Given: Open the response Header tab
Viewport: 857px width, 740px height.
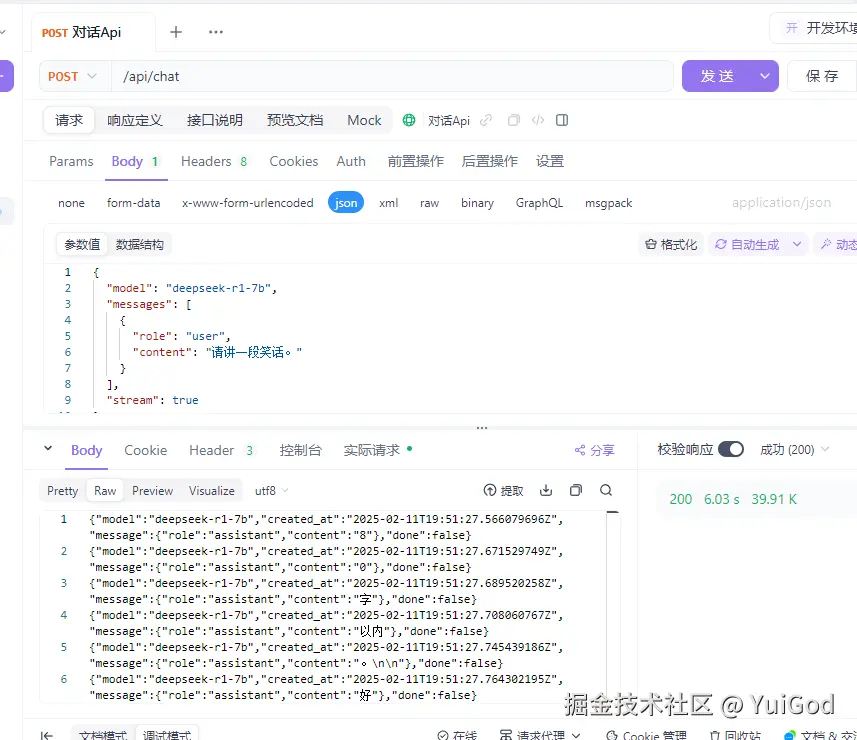Looking at the screenshot, I should pos(221,450).
